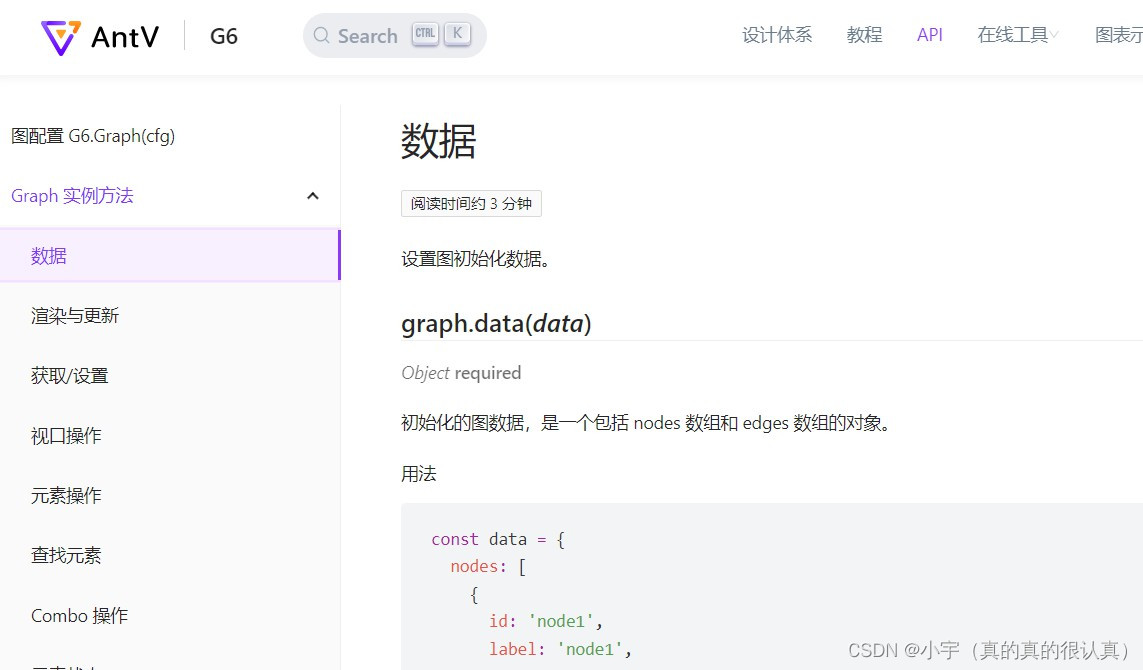Click into the search input field
Screen dimensions: 1143x670
pyautogui.click(x=370, y=36)
